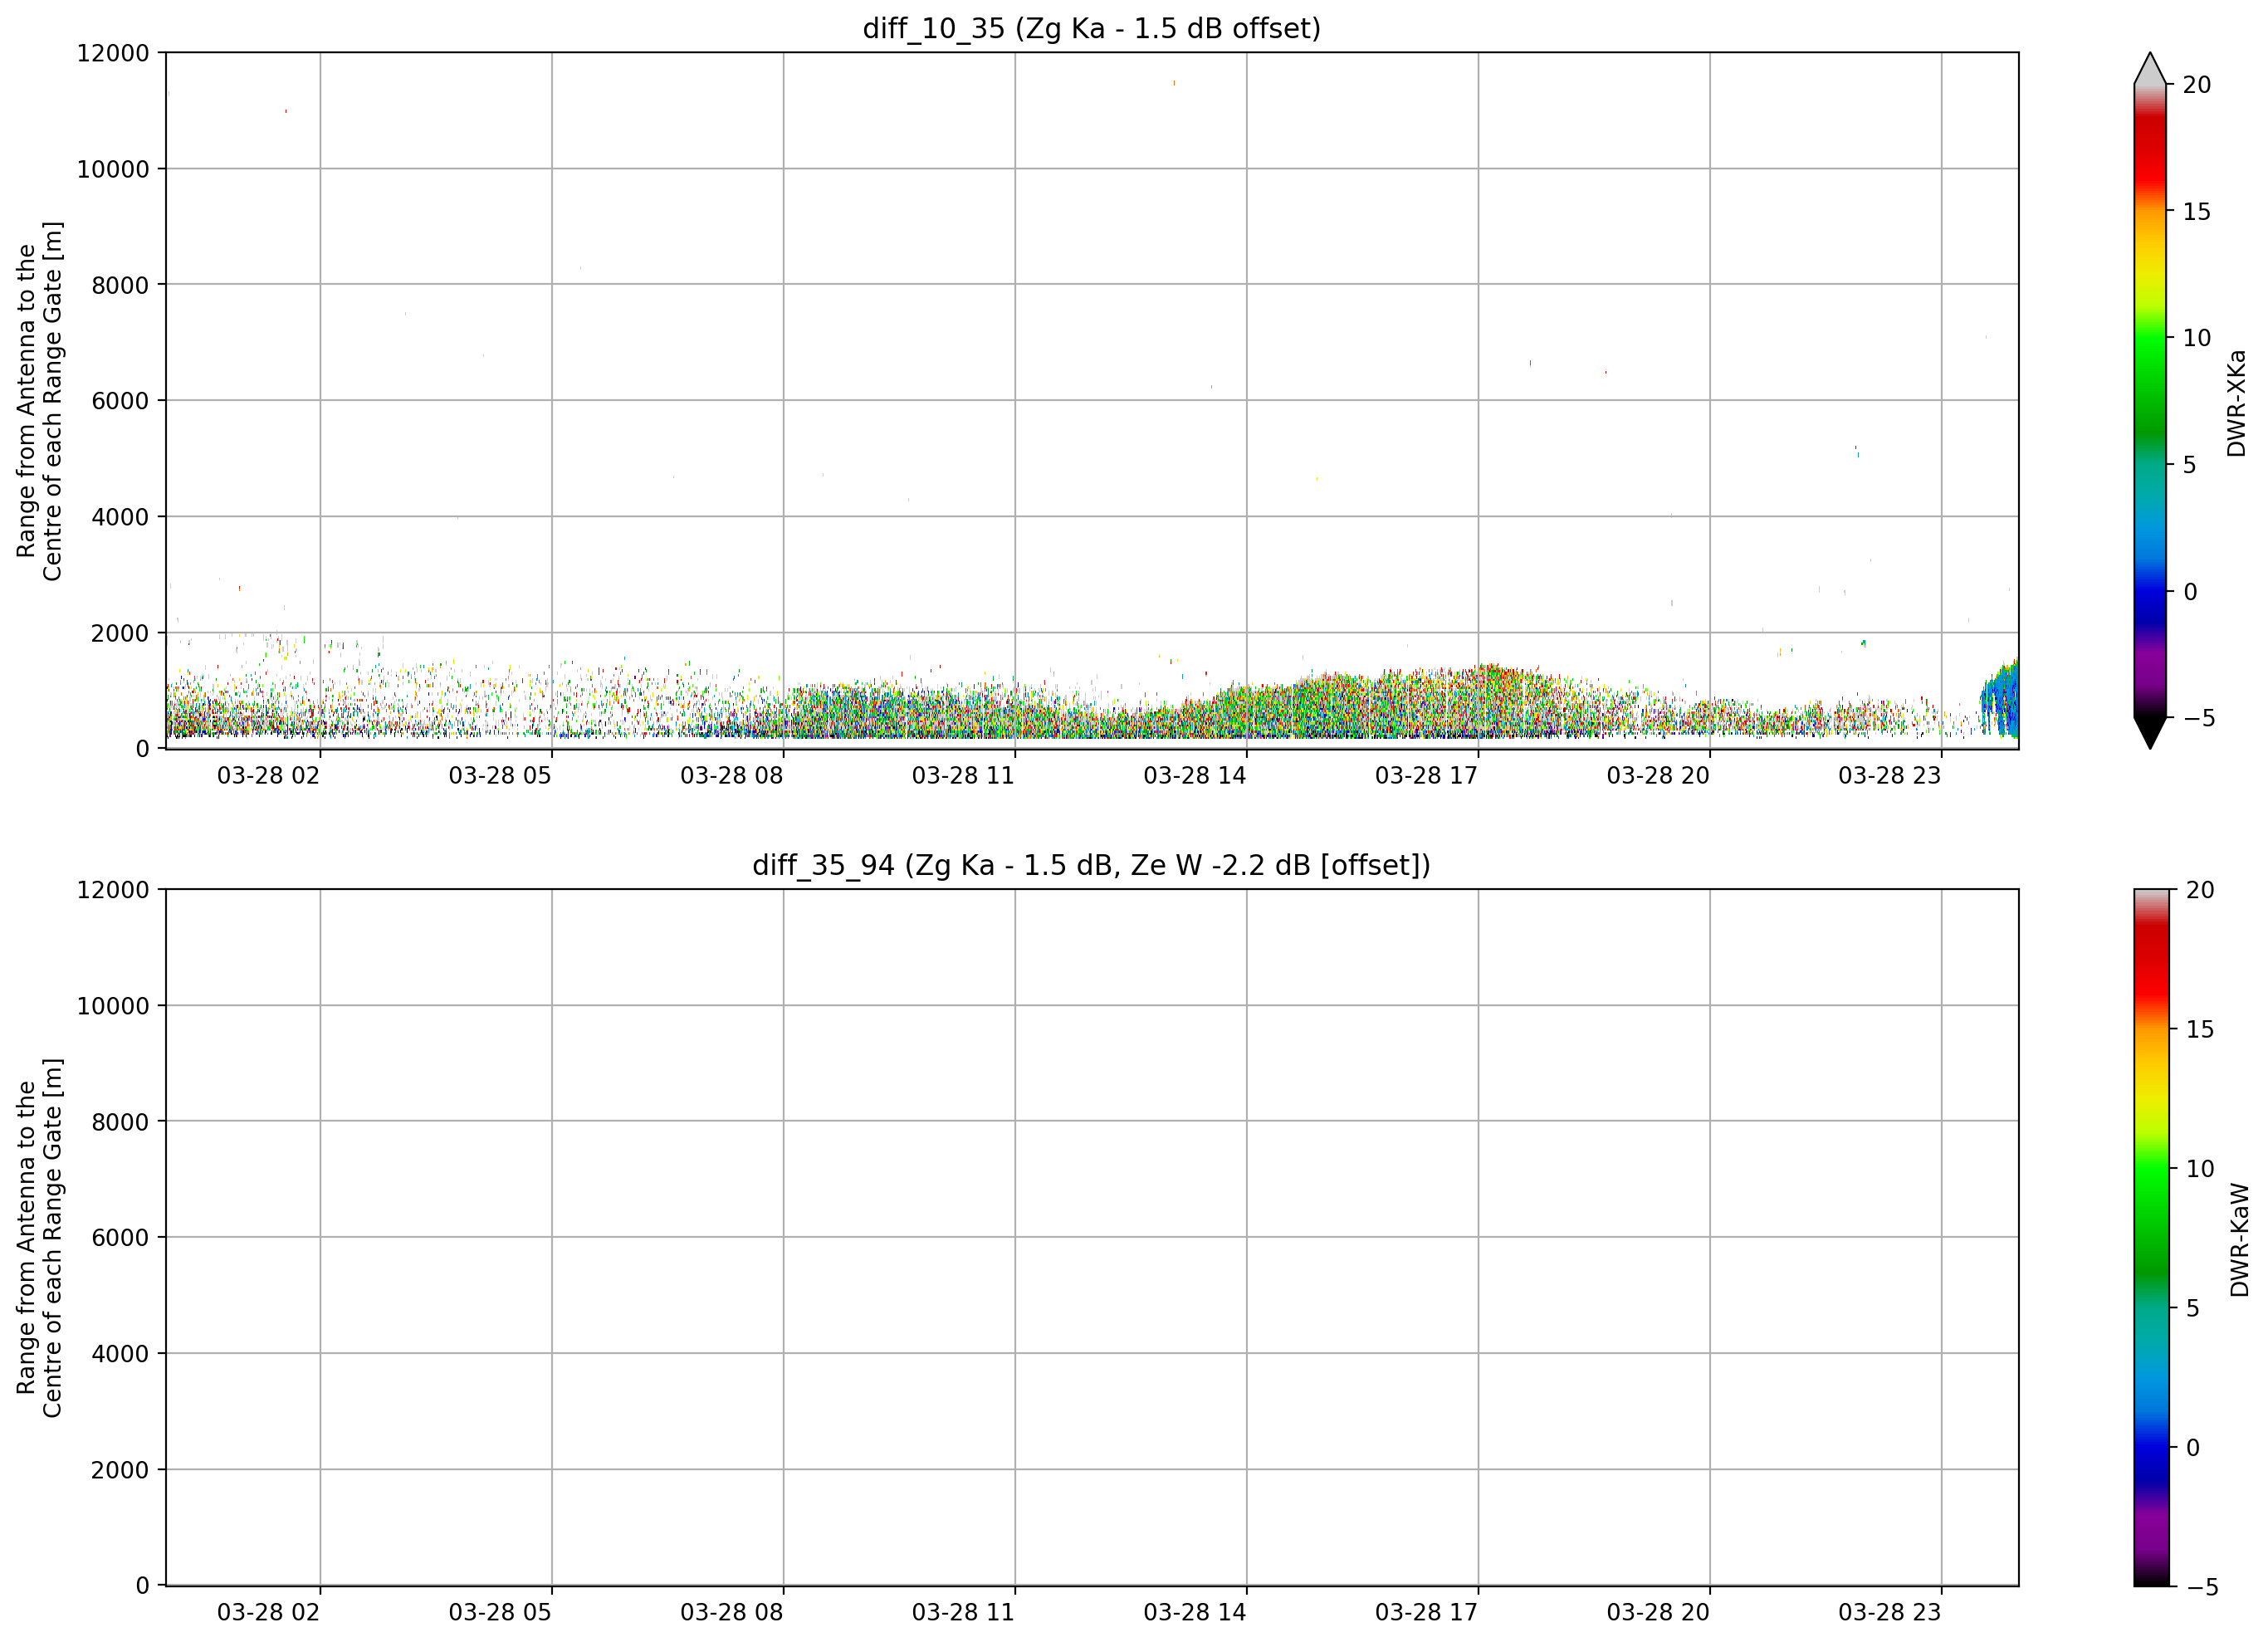2268x1642 pixels.
Task: Click x-tick '03-28 02' under diff_10_35 plot
Action: point(268,775)
